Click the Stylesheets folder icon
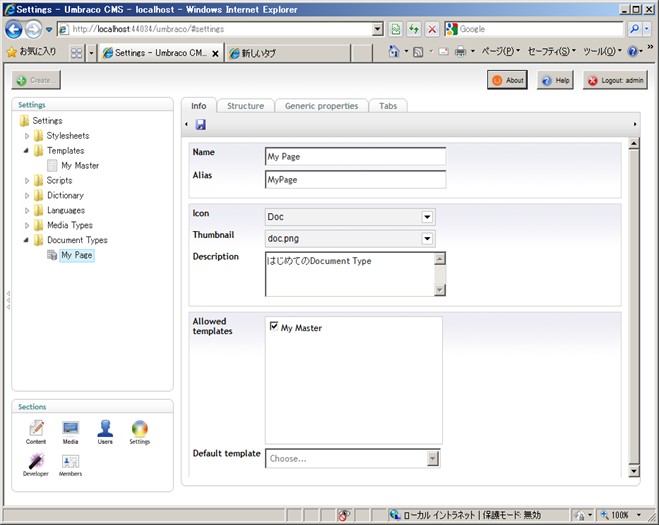 [38, 135]
